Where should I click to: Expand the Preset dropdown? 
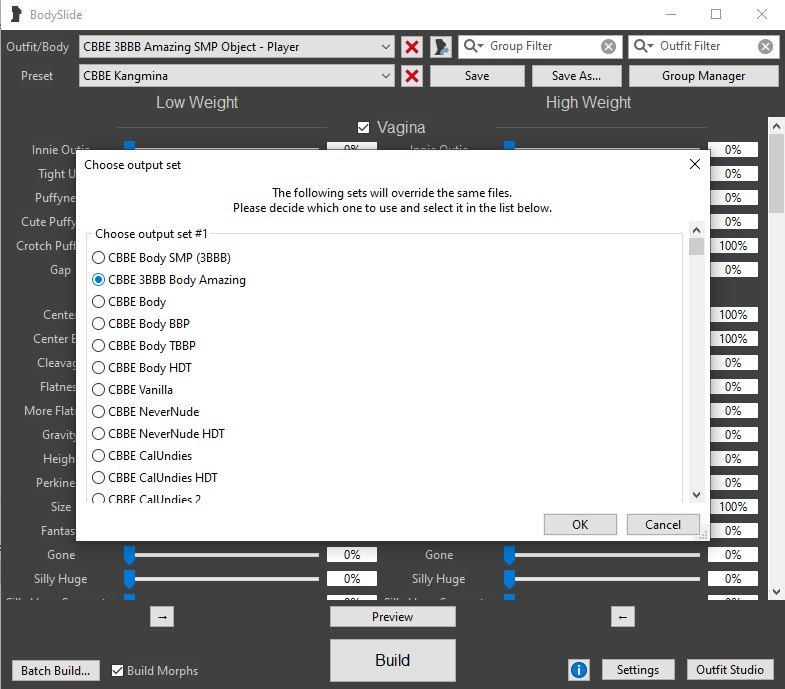(386, 76)
